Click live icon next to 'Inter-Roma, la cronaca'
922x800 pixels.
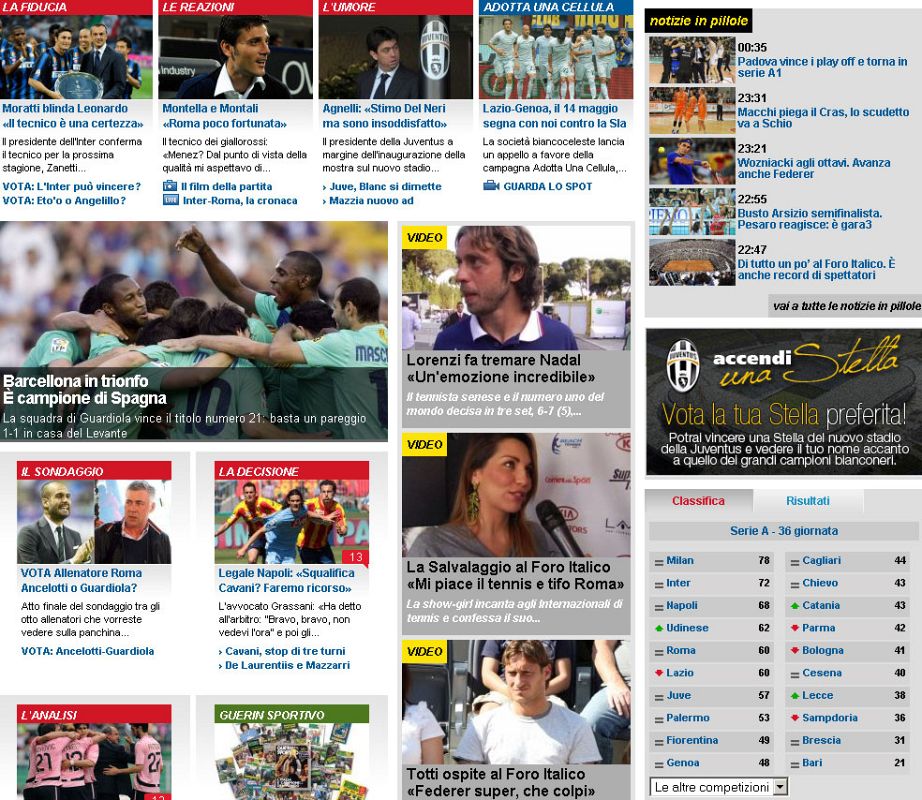coord(169,200)
